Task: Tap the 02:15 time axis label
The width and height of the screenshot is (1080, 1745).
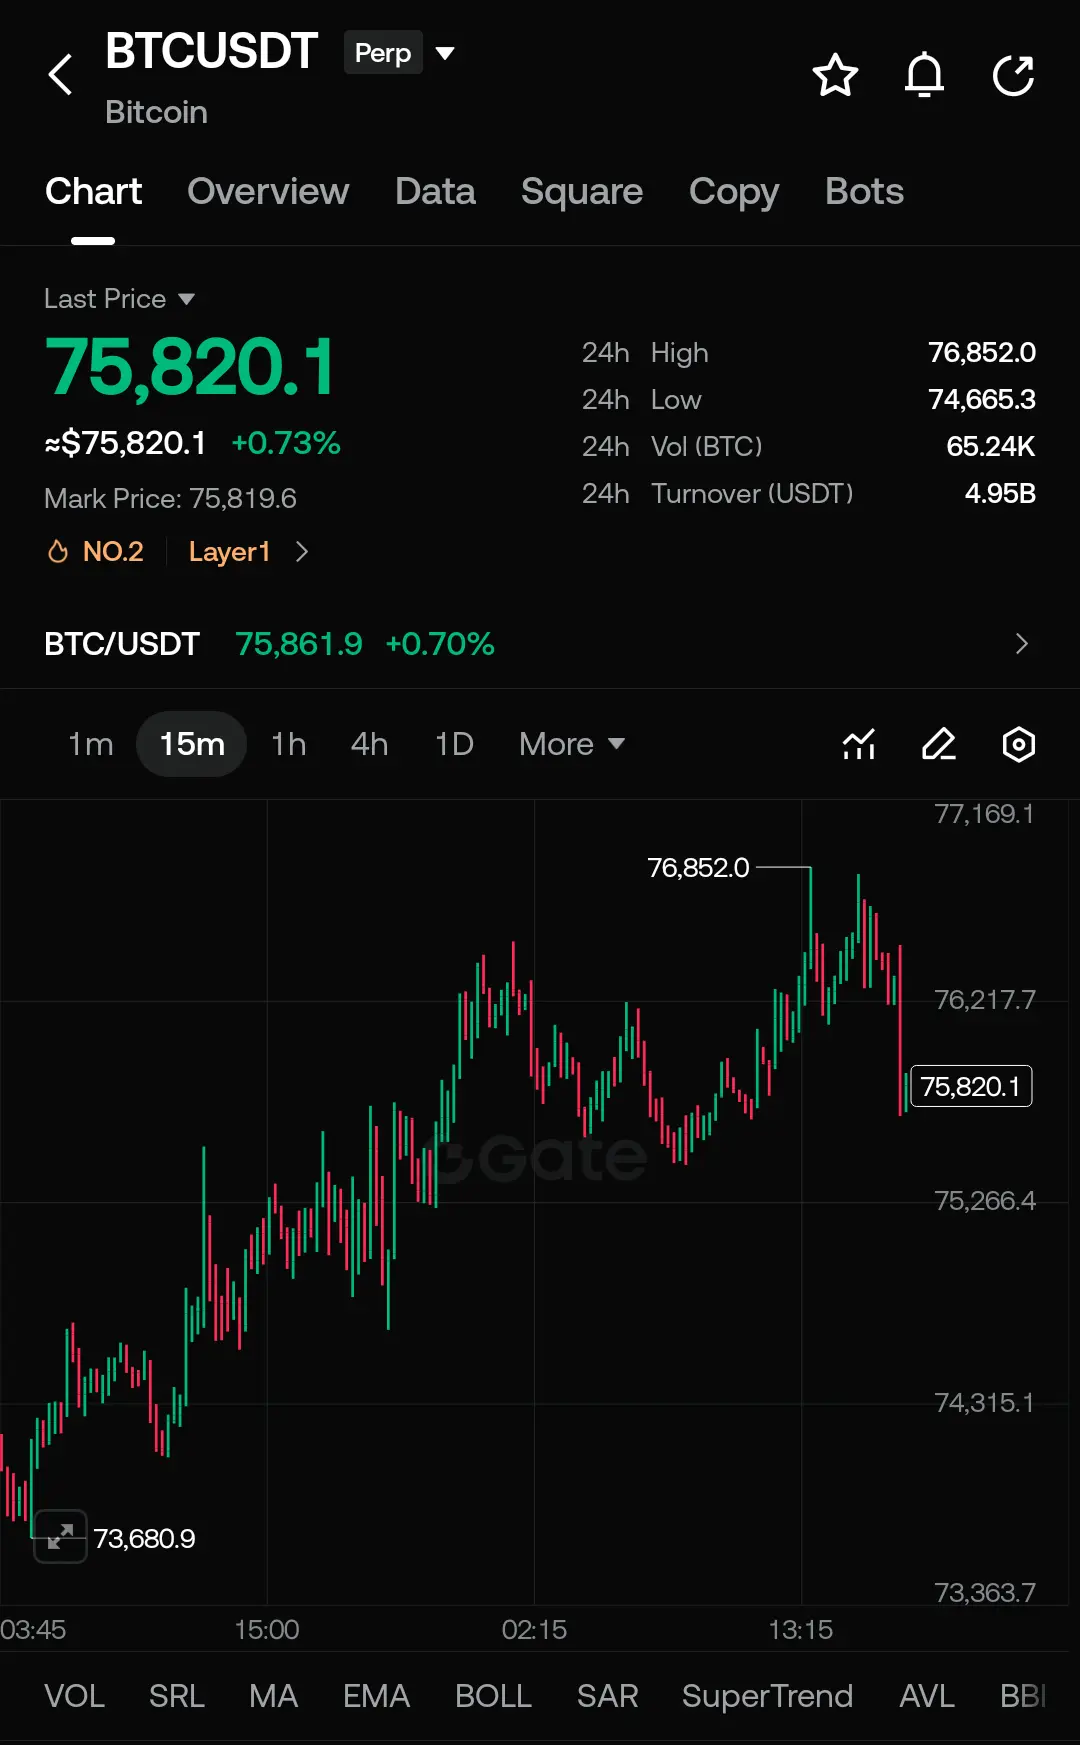Action: [534, 1629]
